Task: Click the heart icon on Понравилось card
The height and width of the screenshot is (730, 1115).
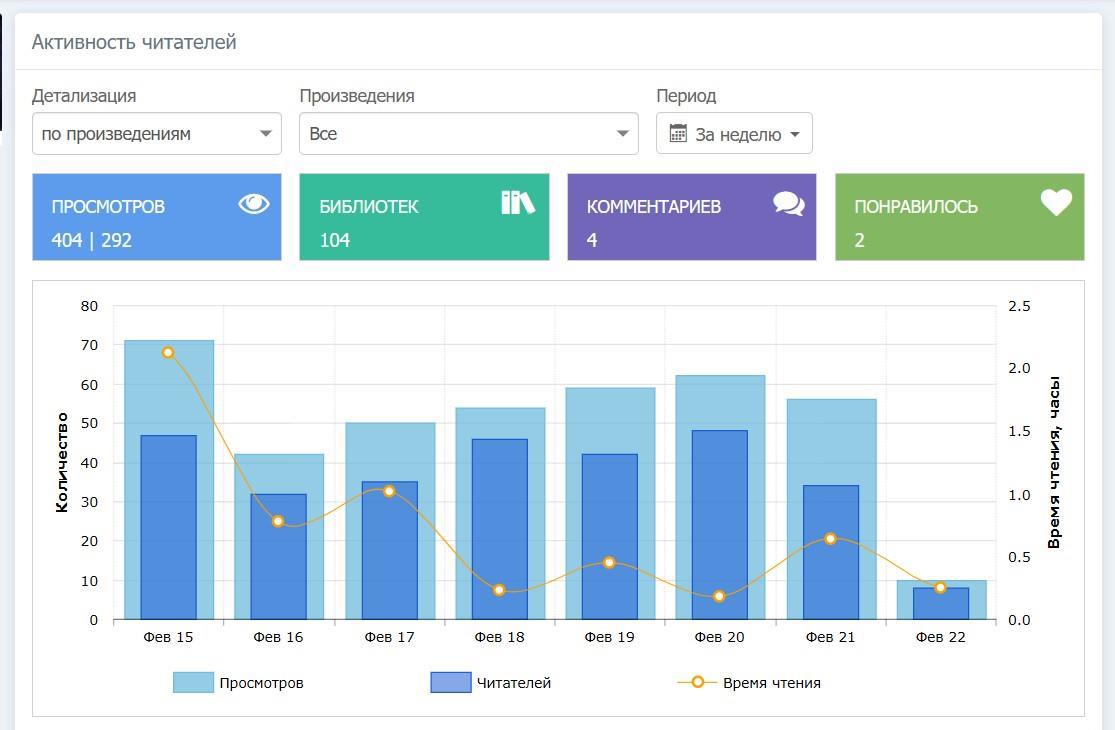Action: (1056, 203)
